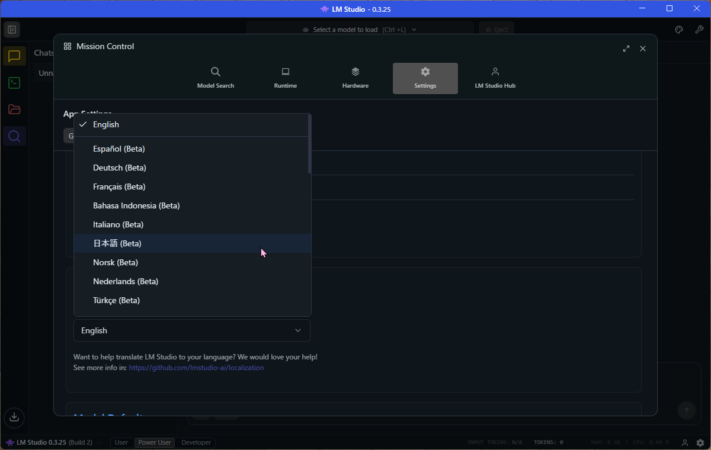Choose Türkçe (Beta) language
Image resolution: width=711 pixels, height=450 pixels.
[x=192, y=300]
